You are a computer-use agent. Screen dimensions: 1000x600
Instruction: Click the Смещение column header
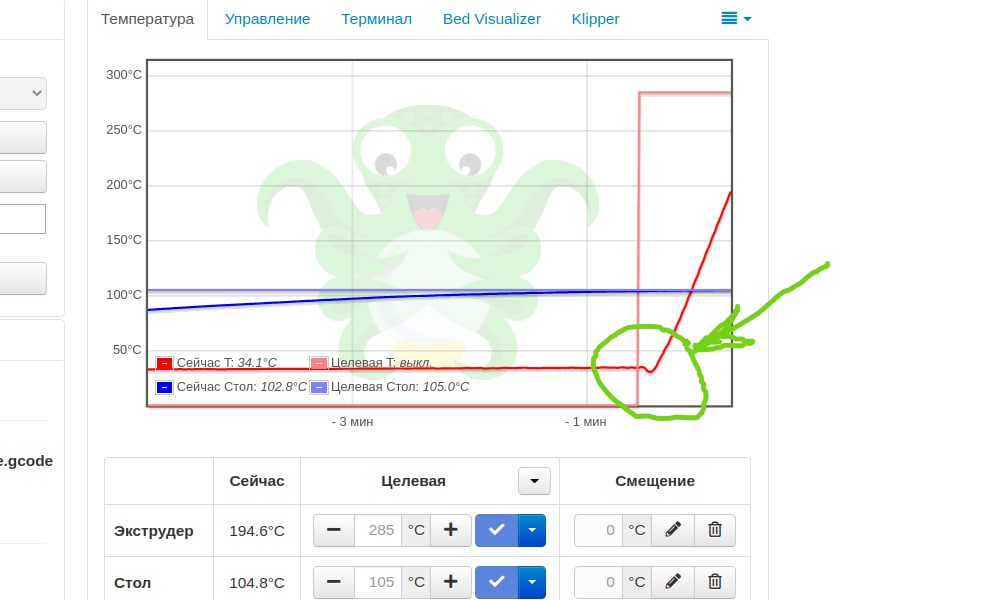point(655,481)
